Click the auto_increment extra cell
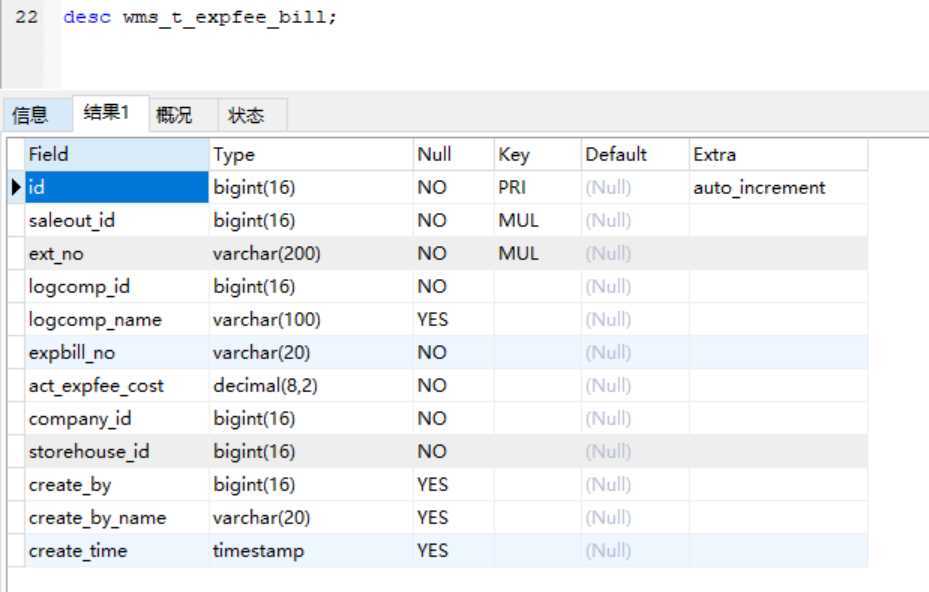 click(x=779, y=187)
